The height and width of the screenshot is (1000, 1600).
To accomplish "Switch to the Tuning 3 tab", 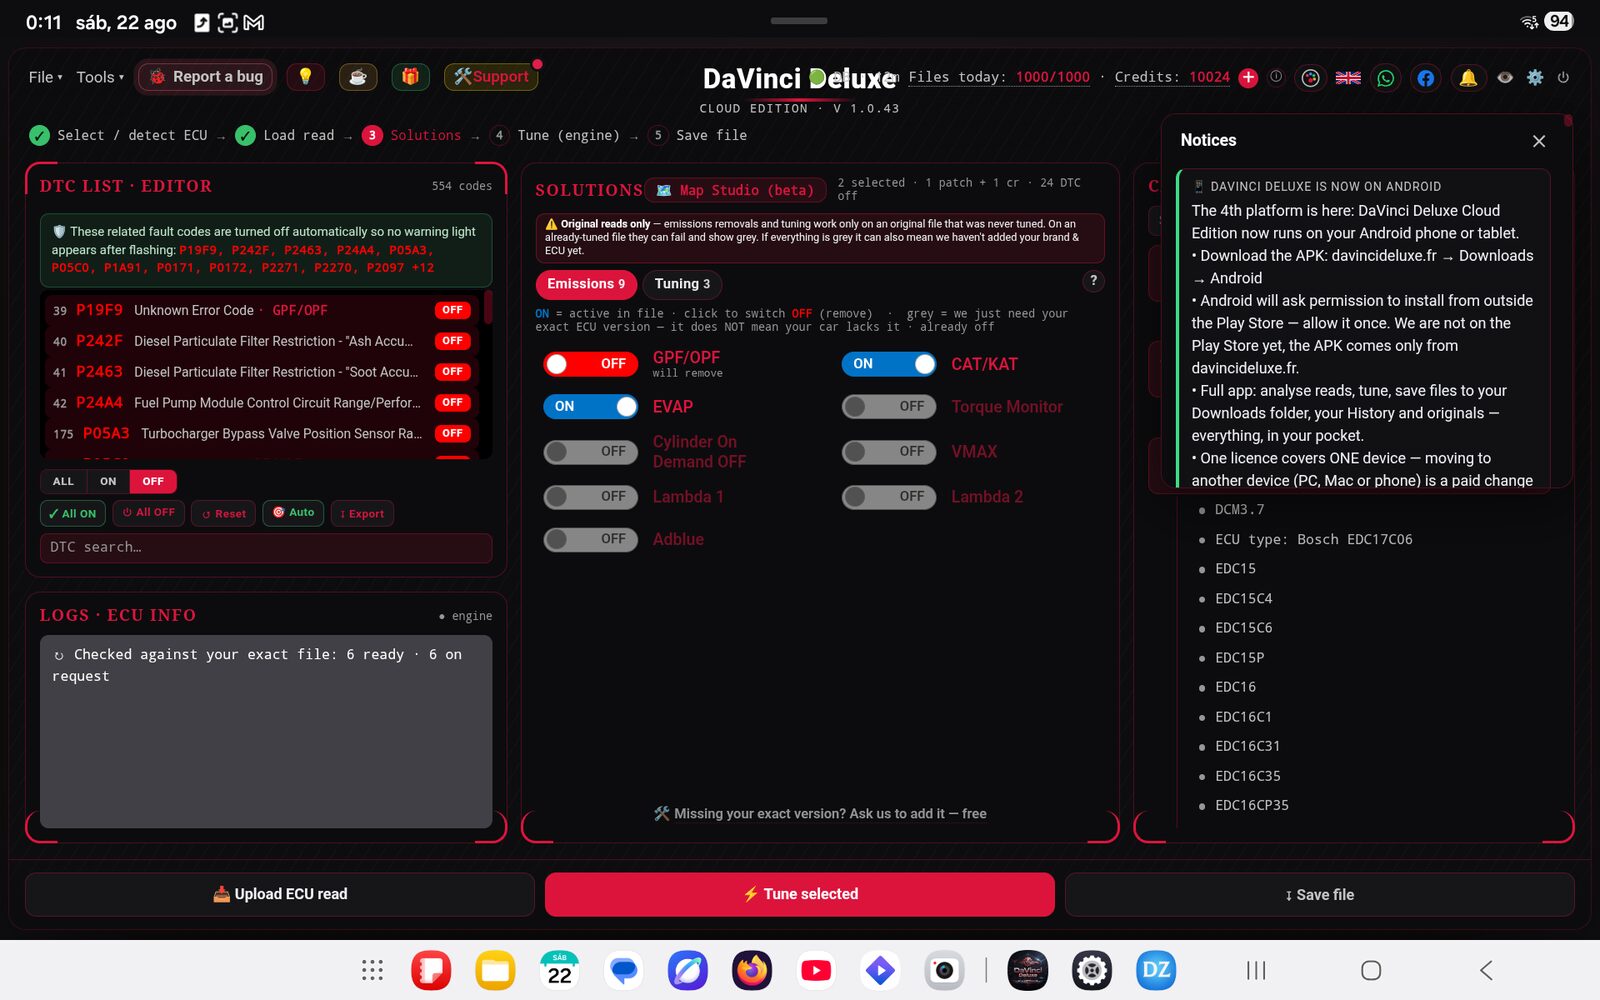I will coord(682,284).
